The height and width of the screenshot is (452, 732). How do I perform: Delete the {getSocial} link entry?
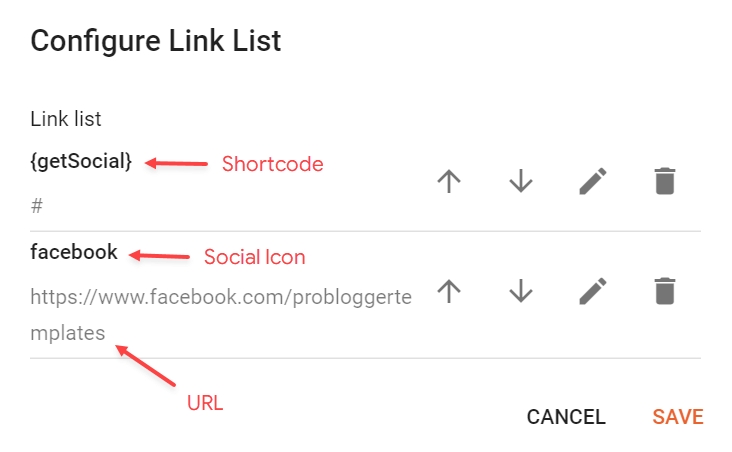coord(664,182)
